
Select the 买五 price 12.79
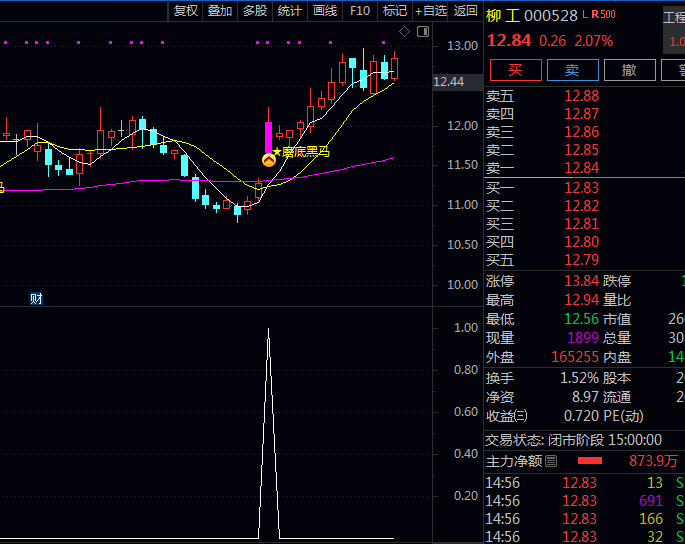[x=581, y=260]
